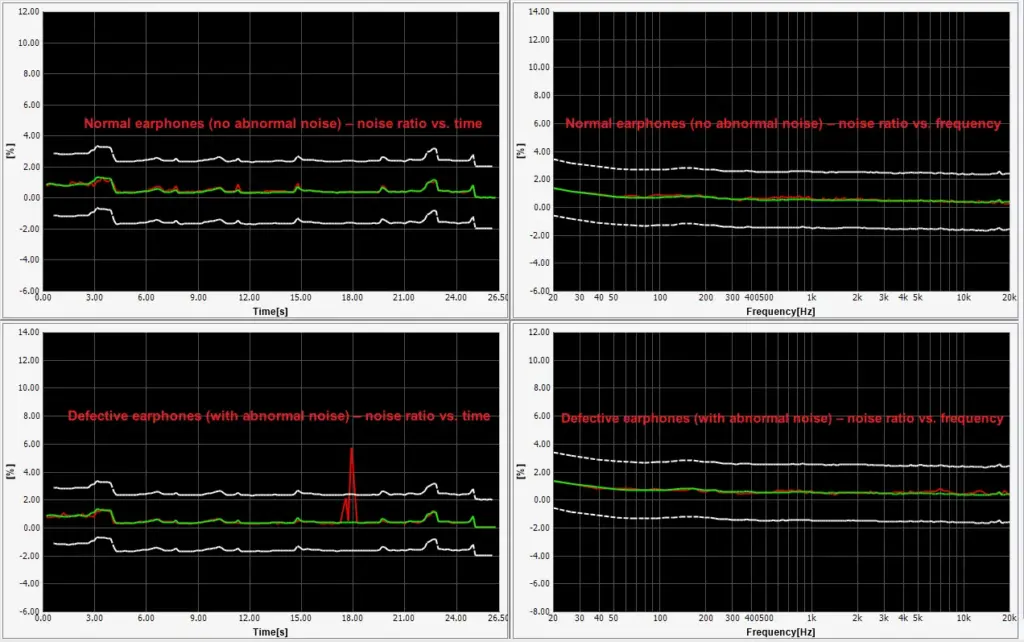Click 'Frequency[Hz]' label under bottom-right chart

781,631
